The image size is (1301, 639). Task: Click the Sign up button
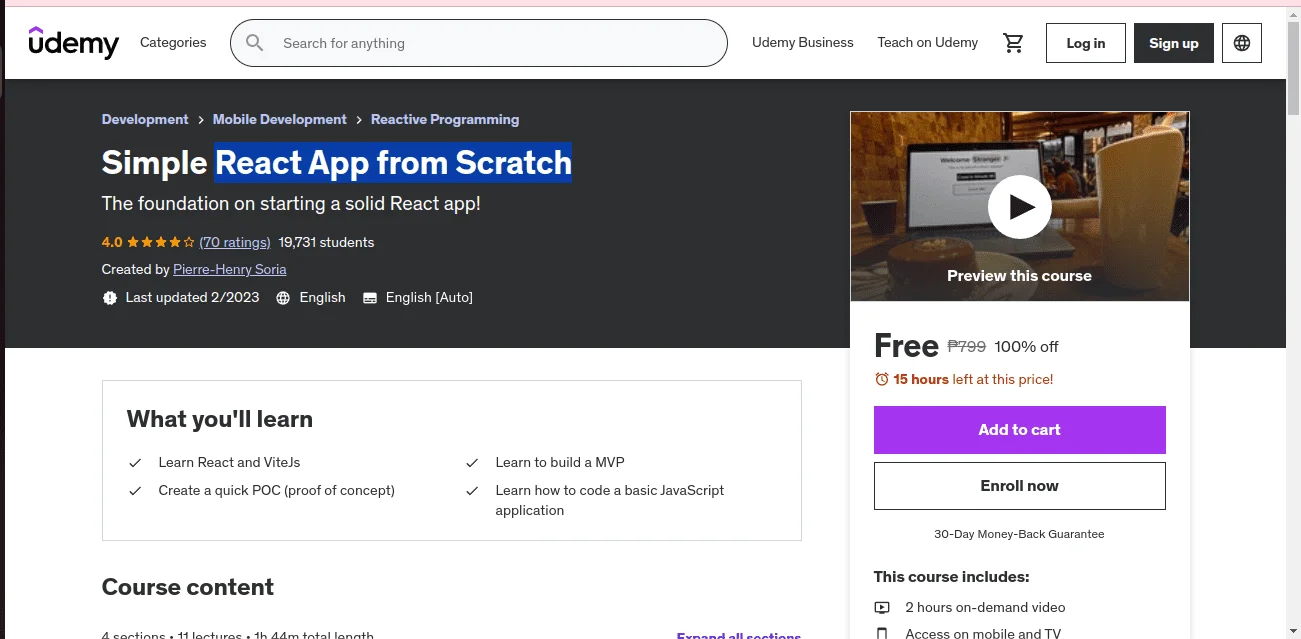tap(1174, 43)
